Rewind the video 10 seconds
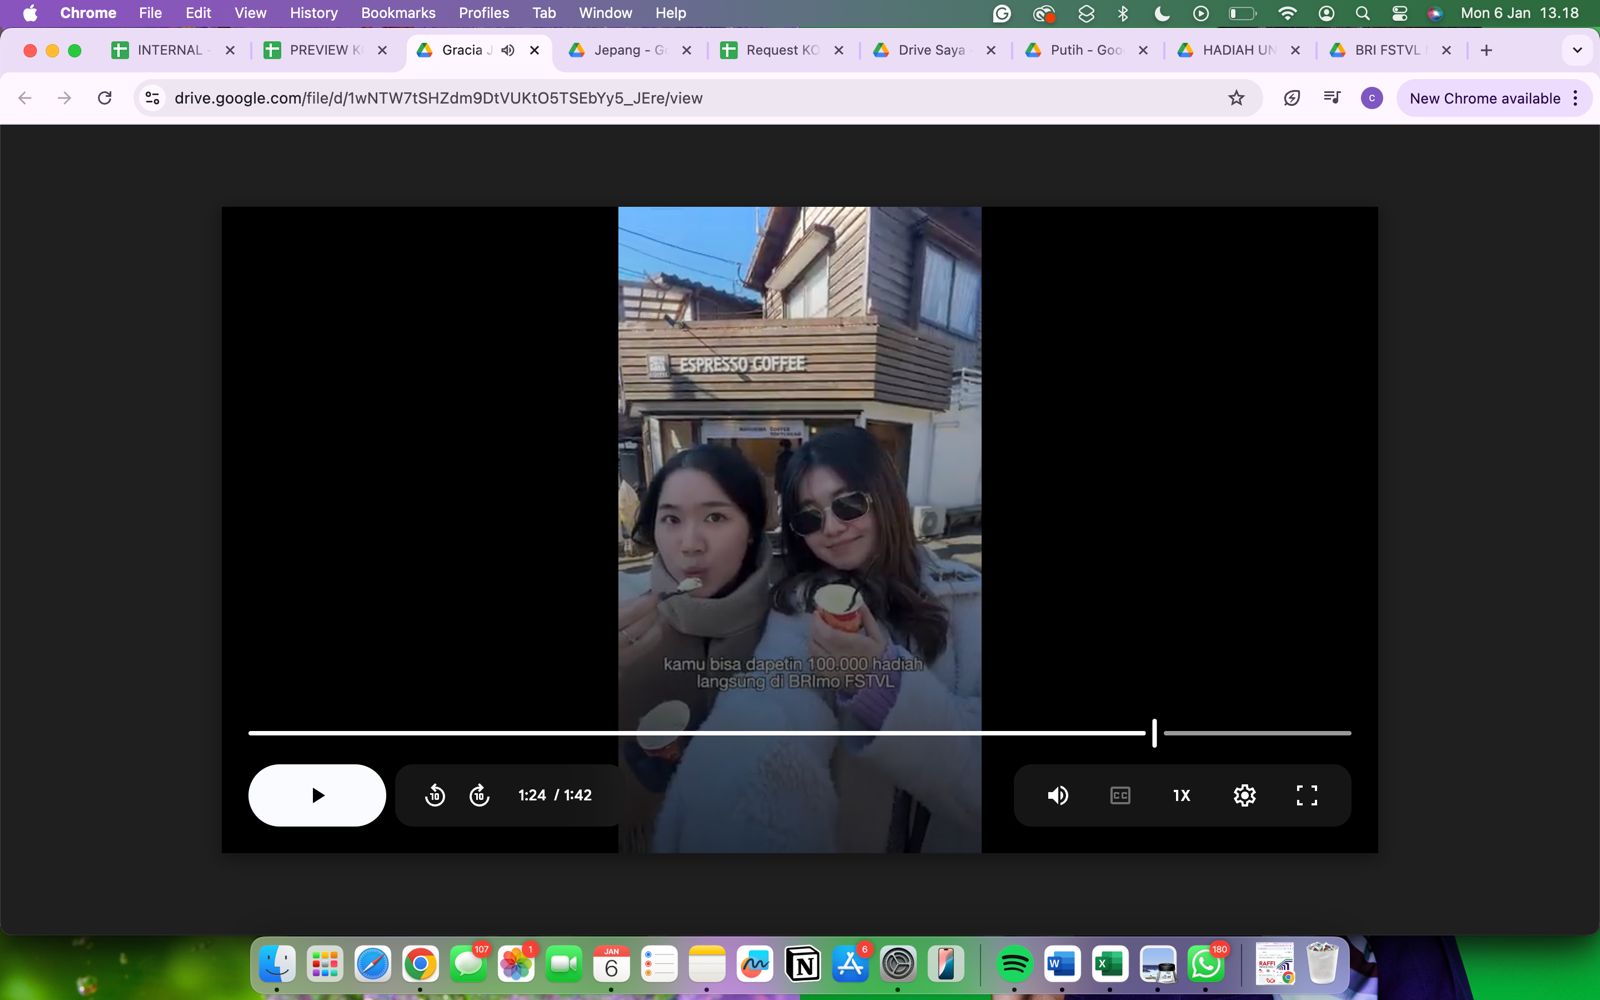 point(435,795)
